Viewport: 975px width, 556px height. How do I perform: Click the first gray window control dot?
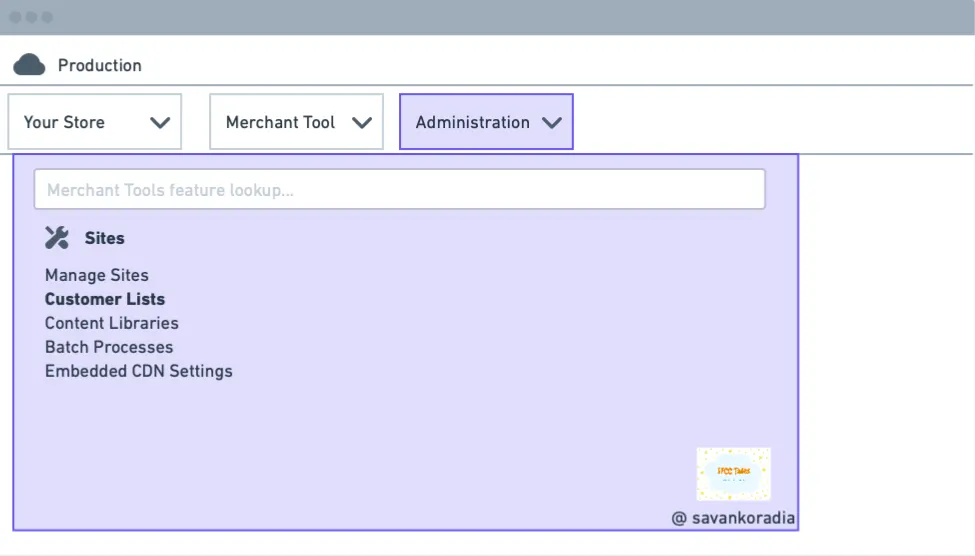(x=16, y=17)
